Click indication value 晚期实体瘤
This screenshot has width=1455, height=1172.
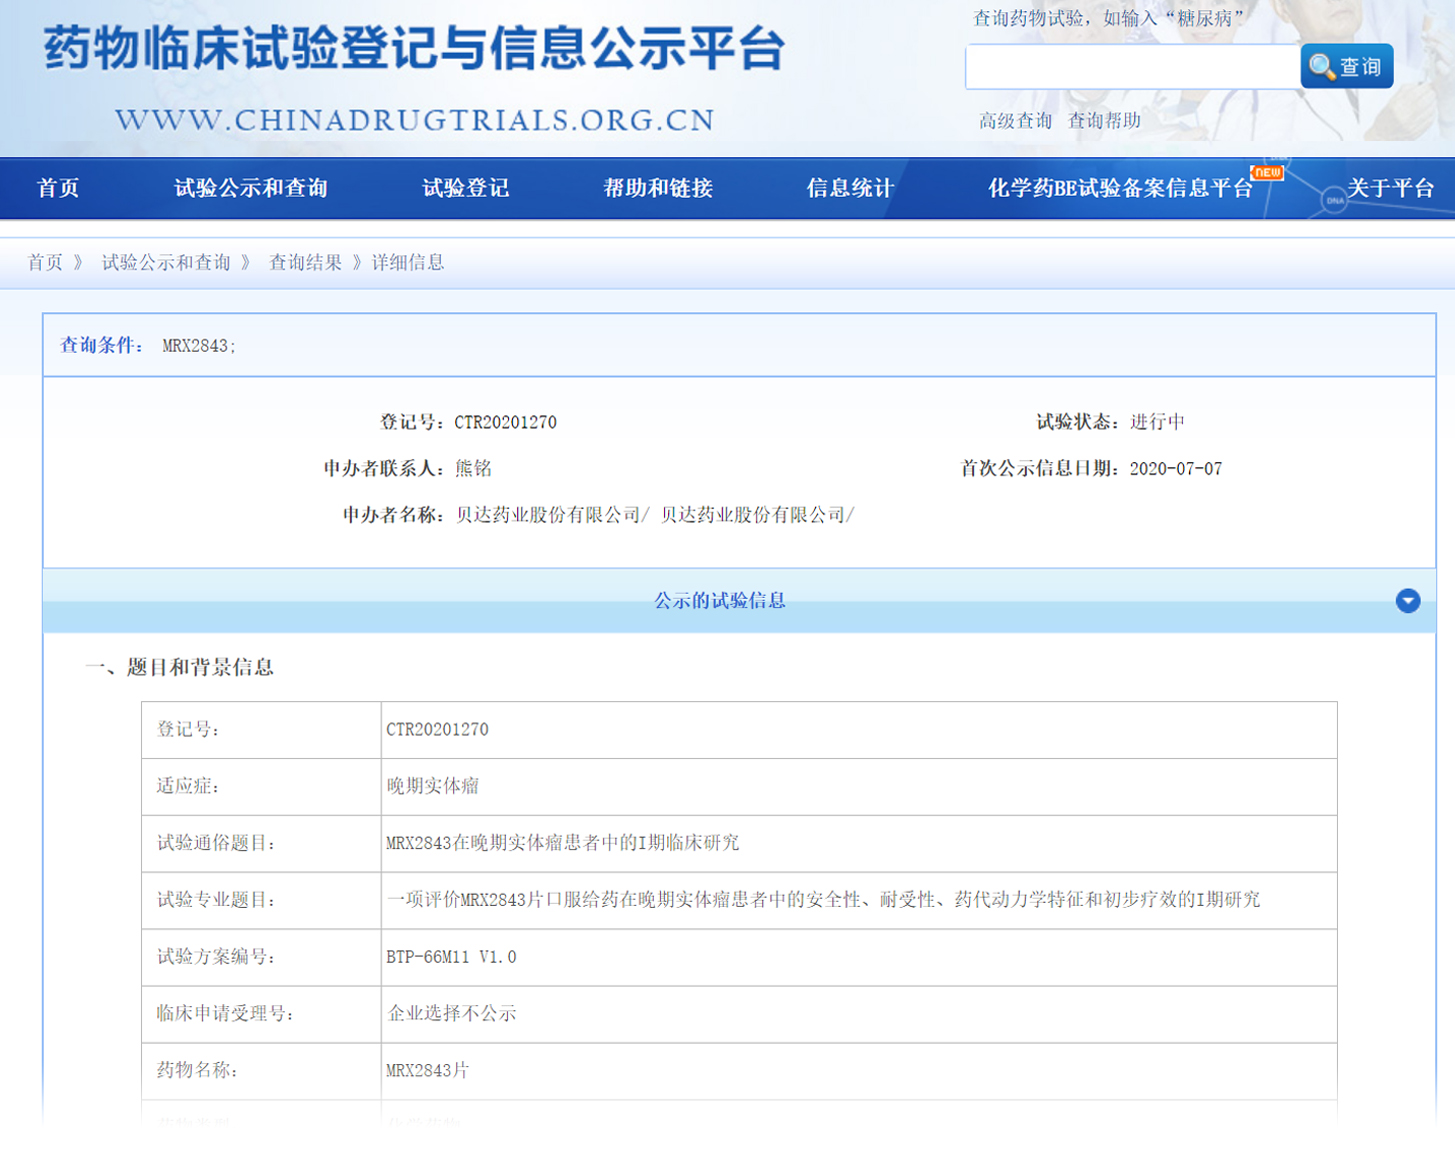pos(432,786)
